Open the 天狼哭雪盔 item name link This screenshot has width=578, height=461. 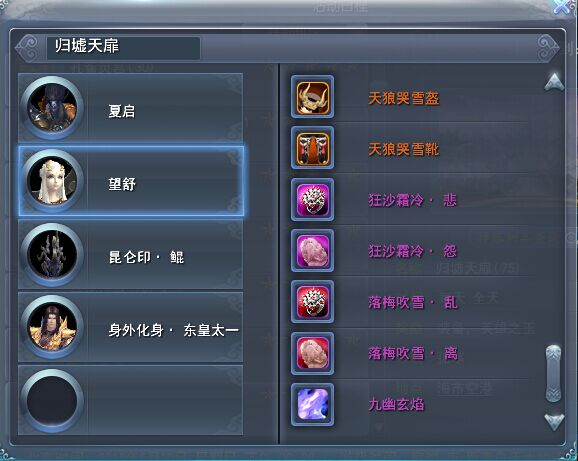[x=404, y=98]
